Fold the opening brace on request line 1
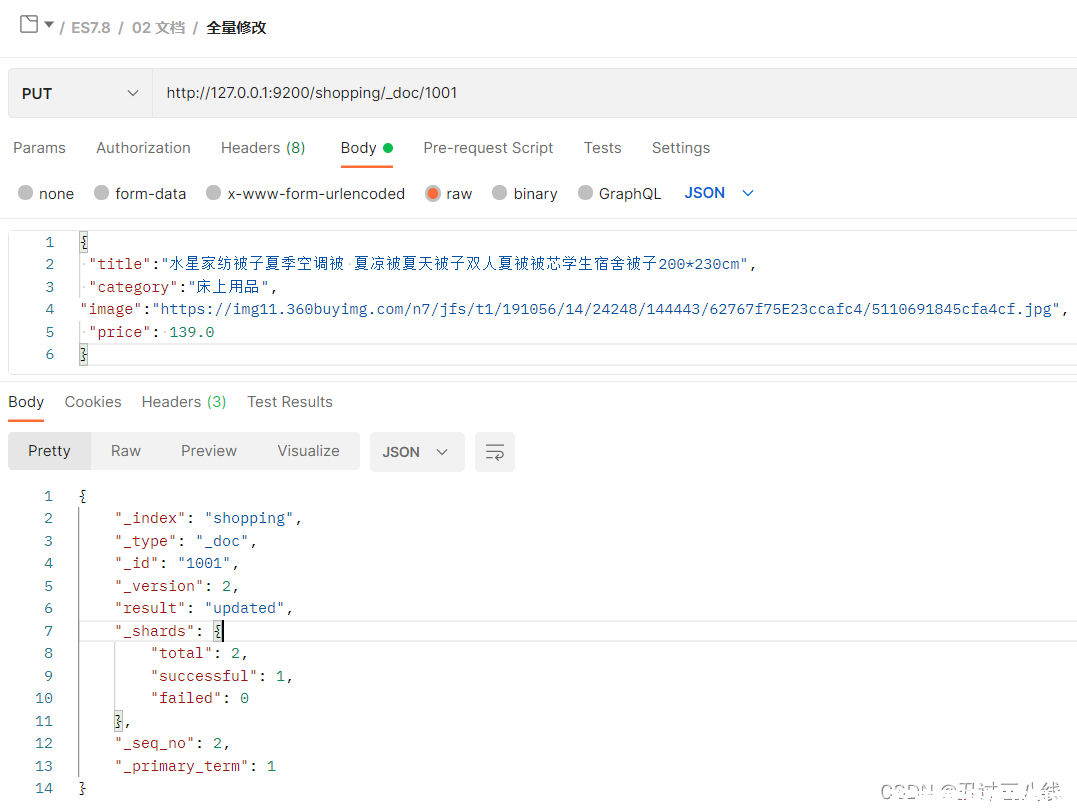1077x812 pixels. (84, 242)
